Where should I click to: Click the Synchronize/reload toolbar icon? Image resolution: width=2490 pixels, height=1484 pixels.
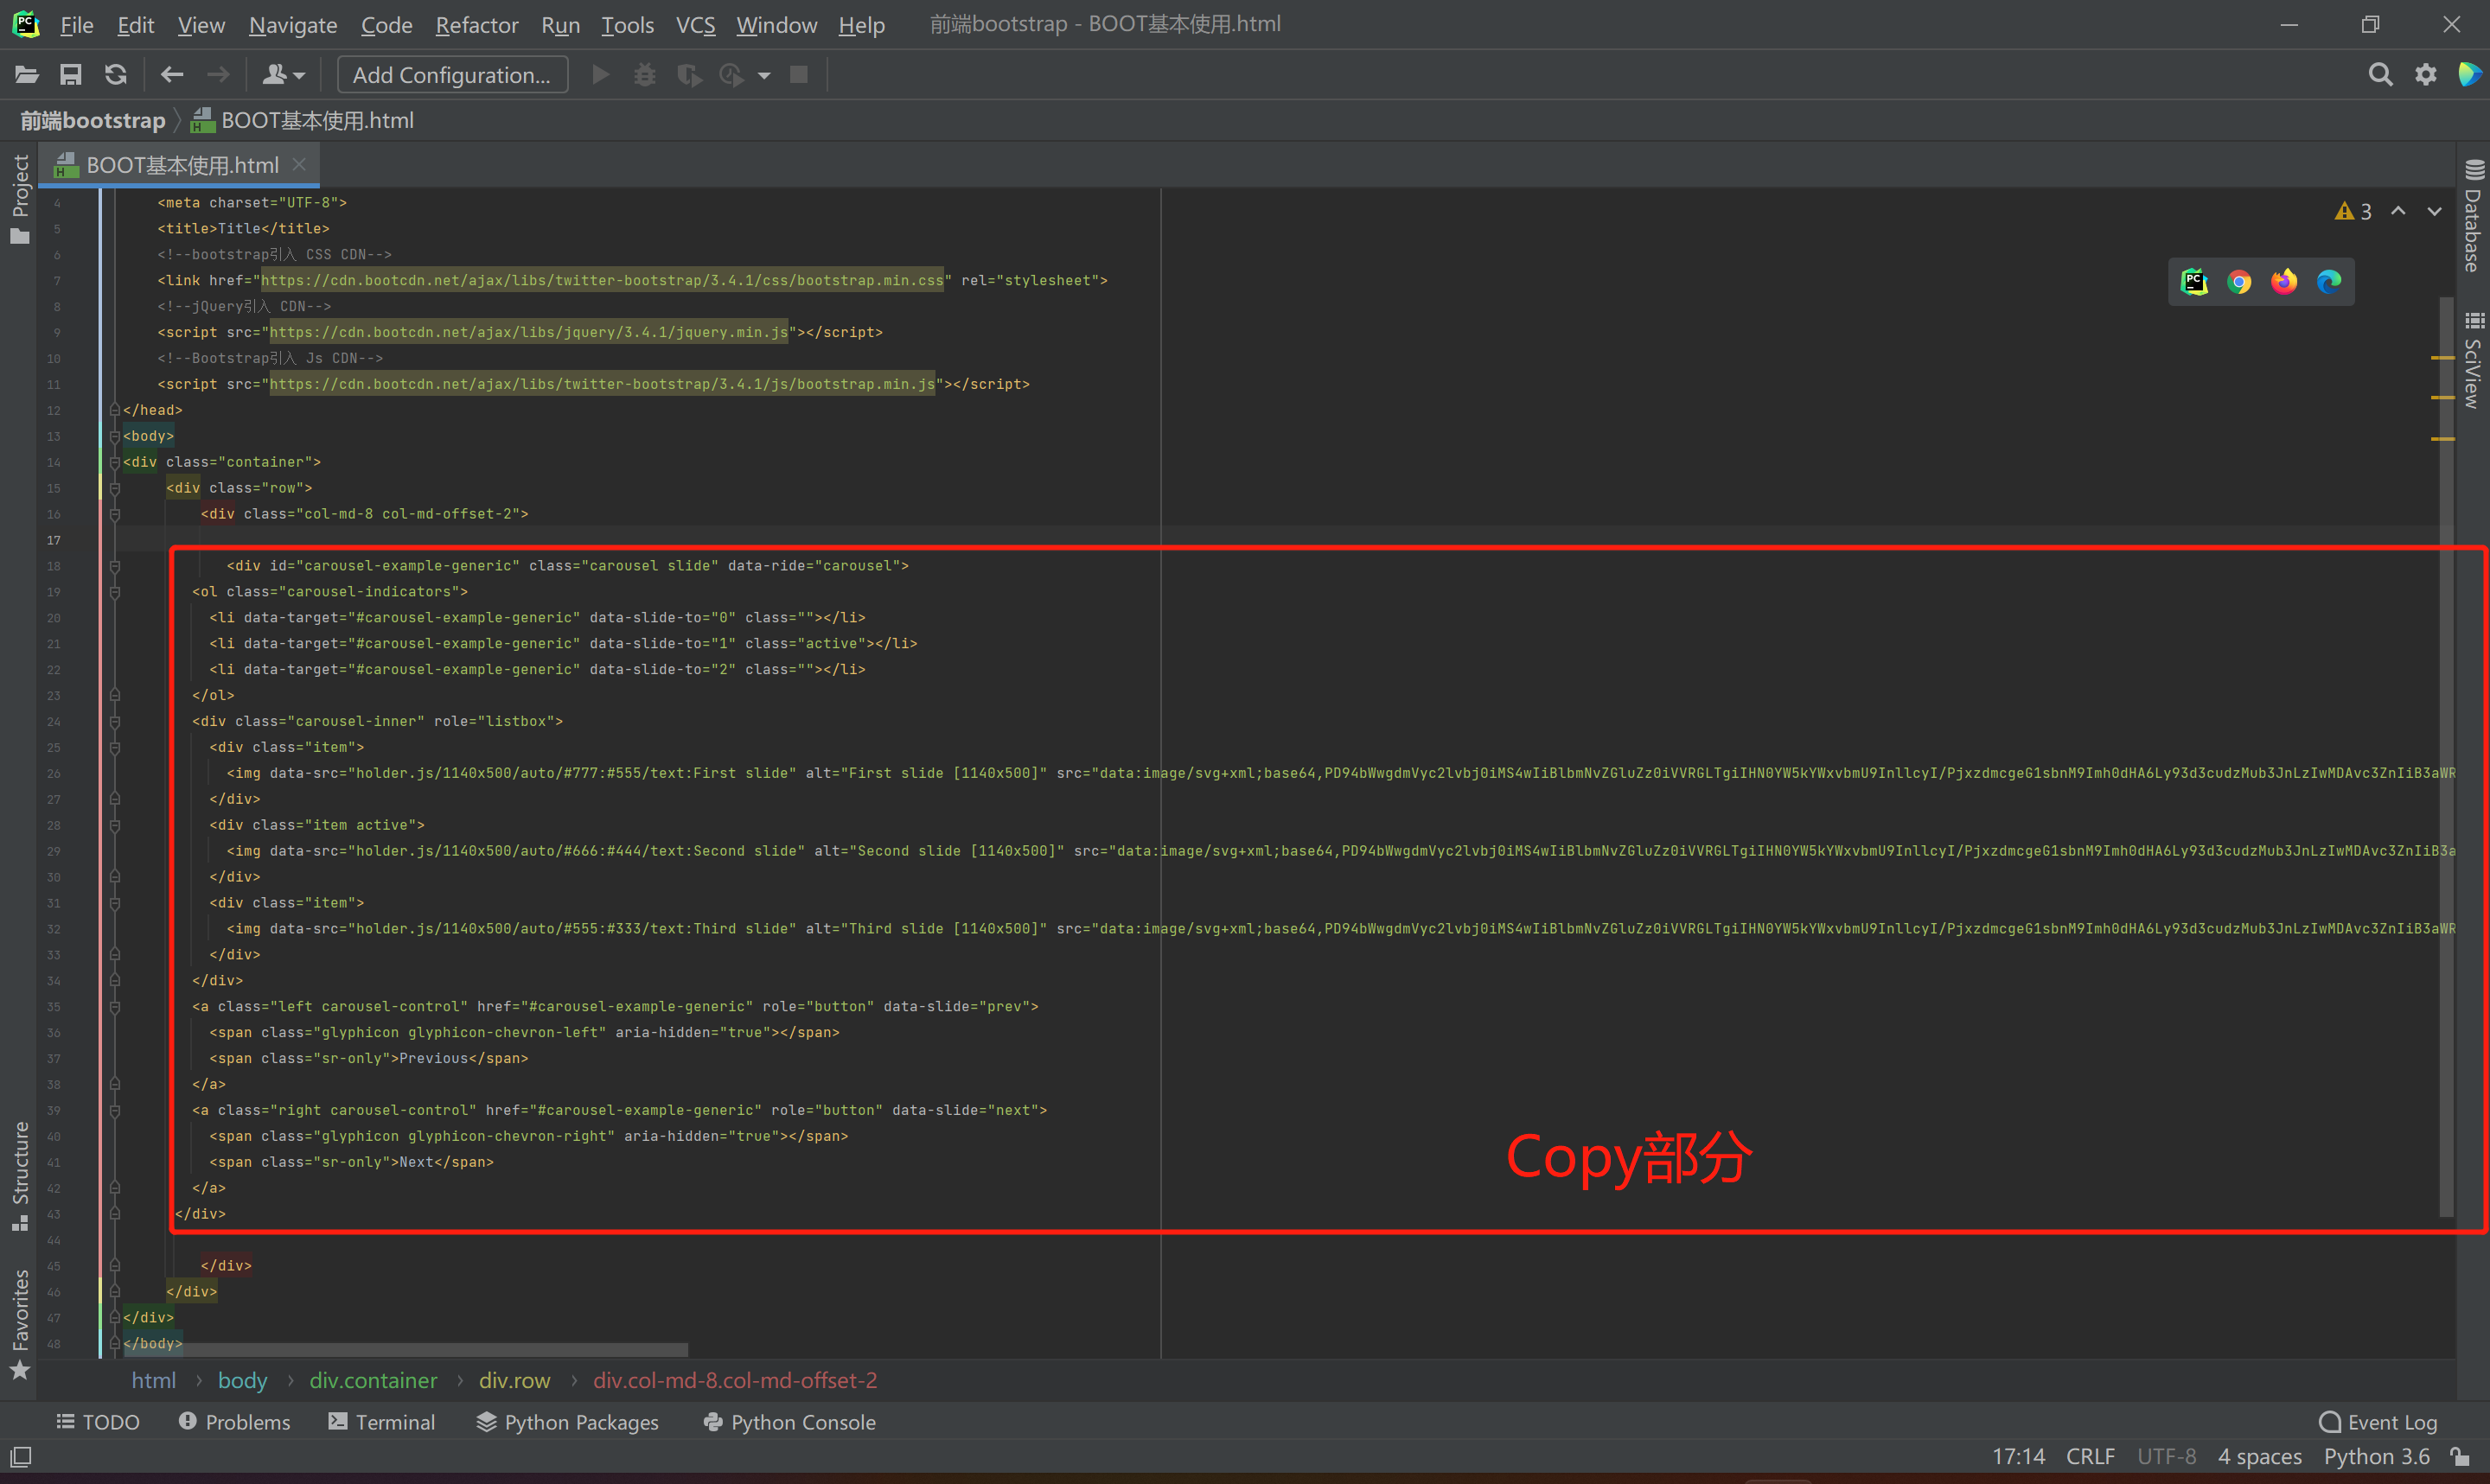click(x=116, y=75)
